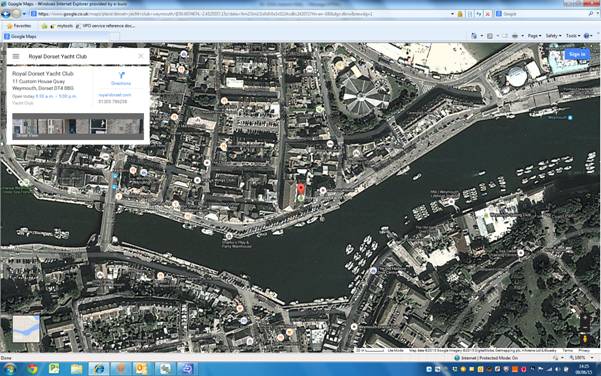
Task: Click the Pegman Street View icon
Action: (585, 340)
